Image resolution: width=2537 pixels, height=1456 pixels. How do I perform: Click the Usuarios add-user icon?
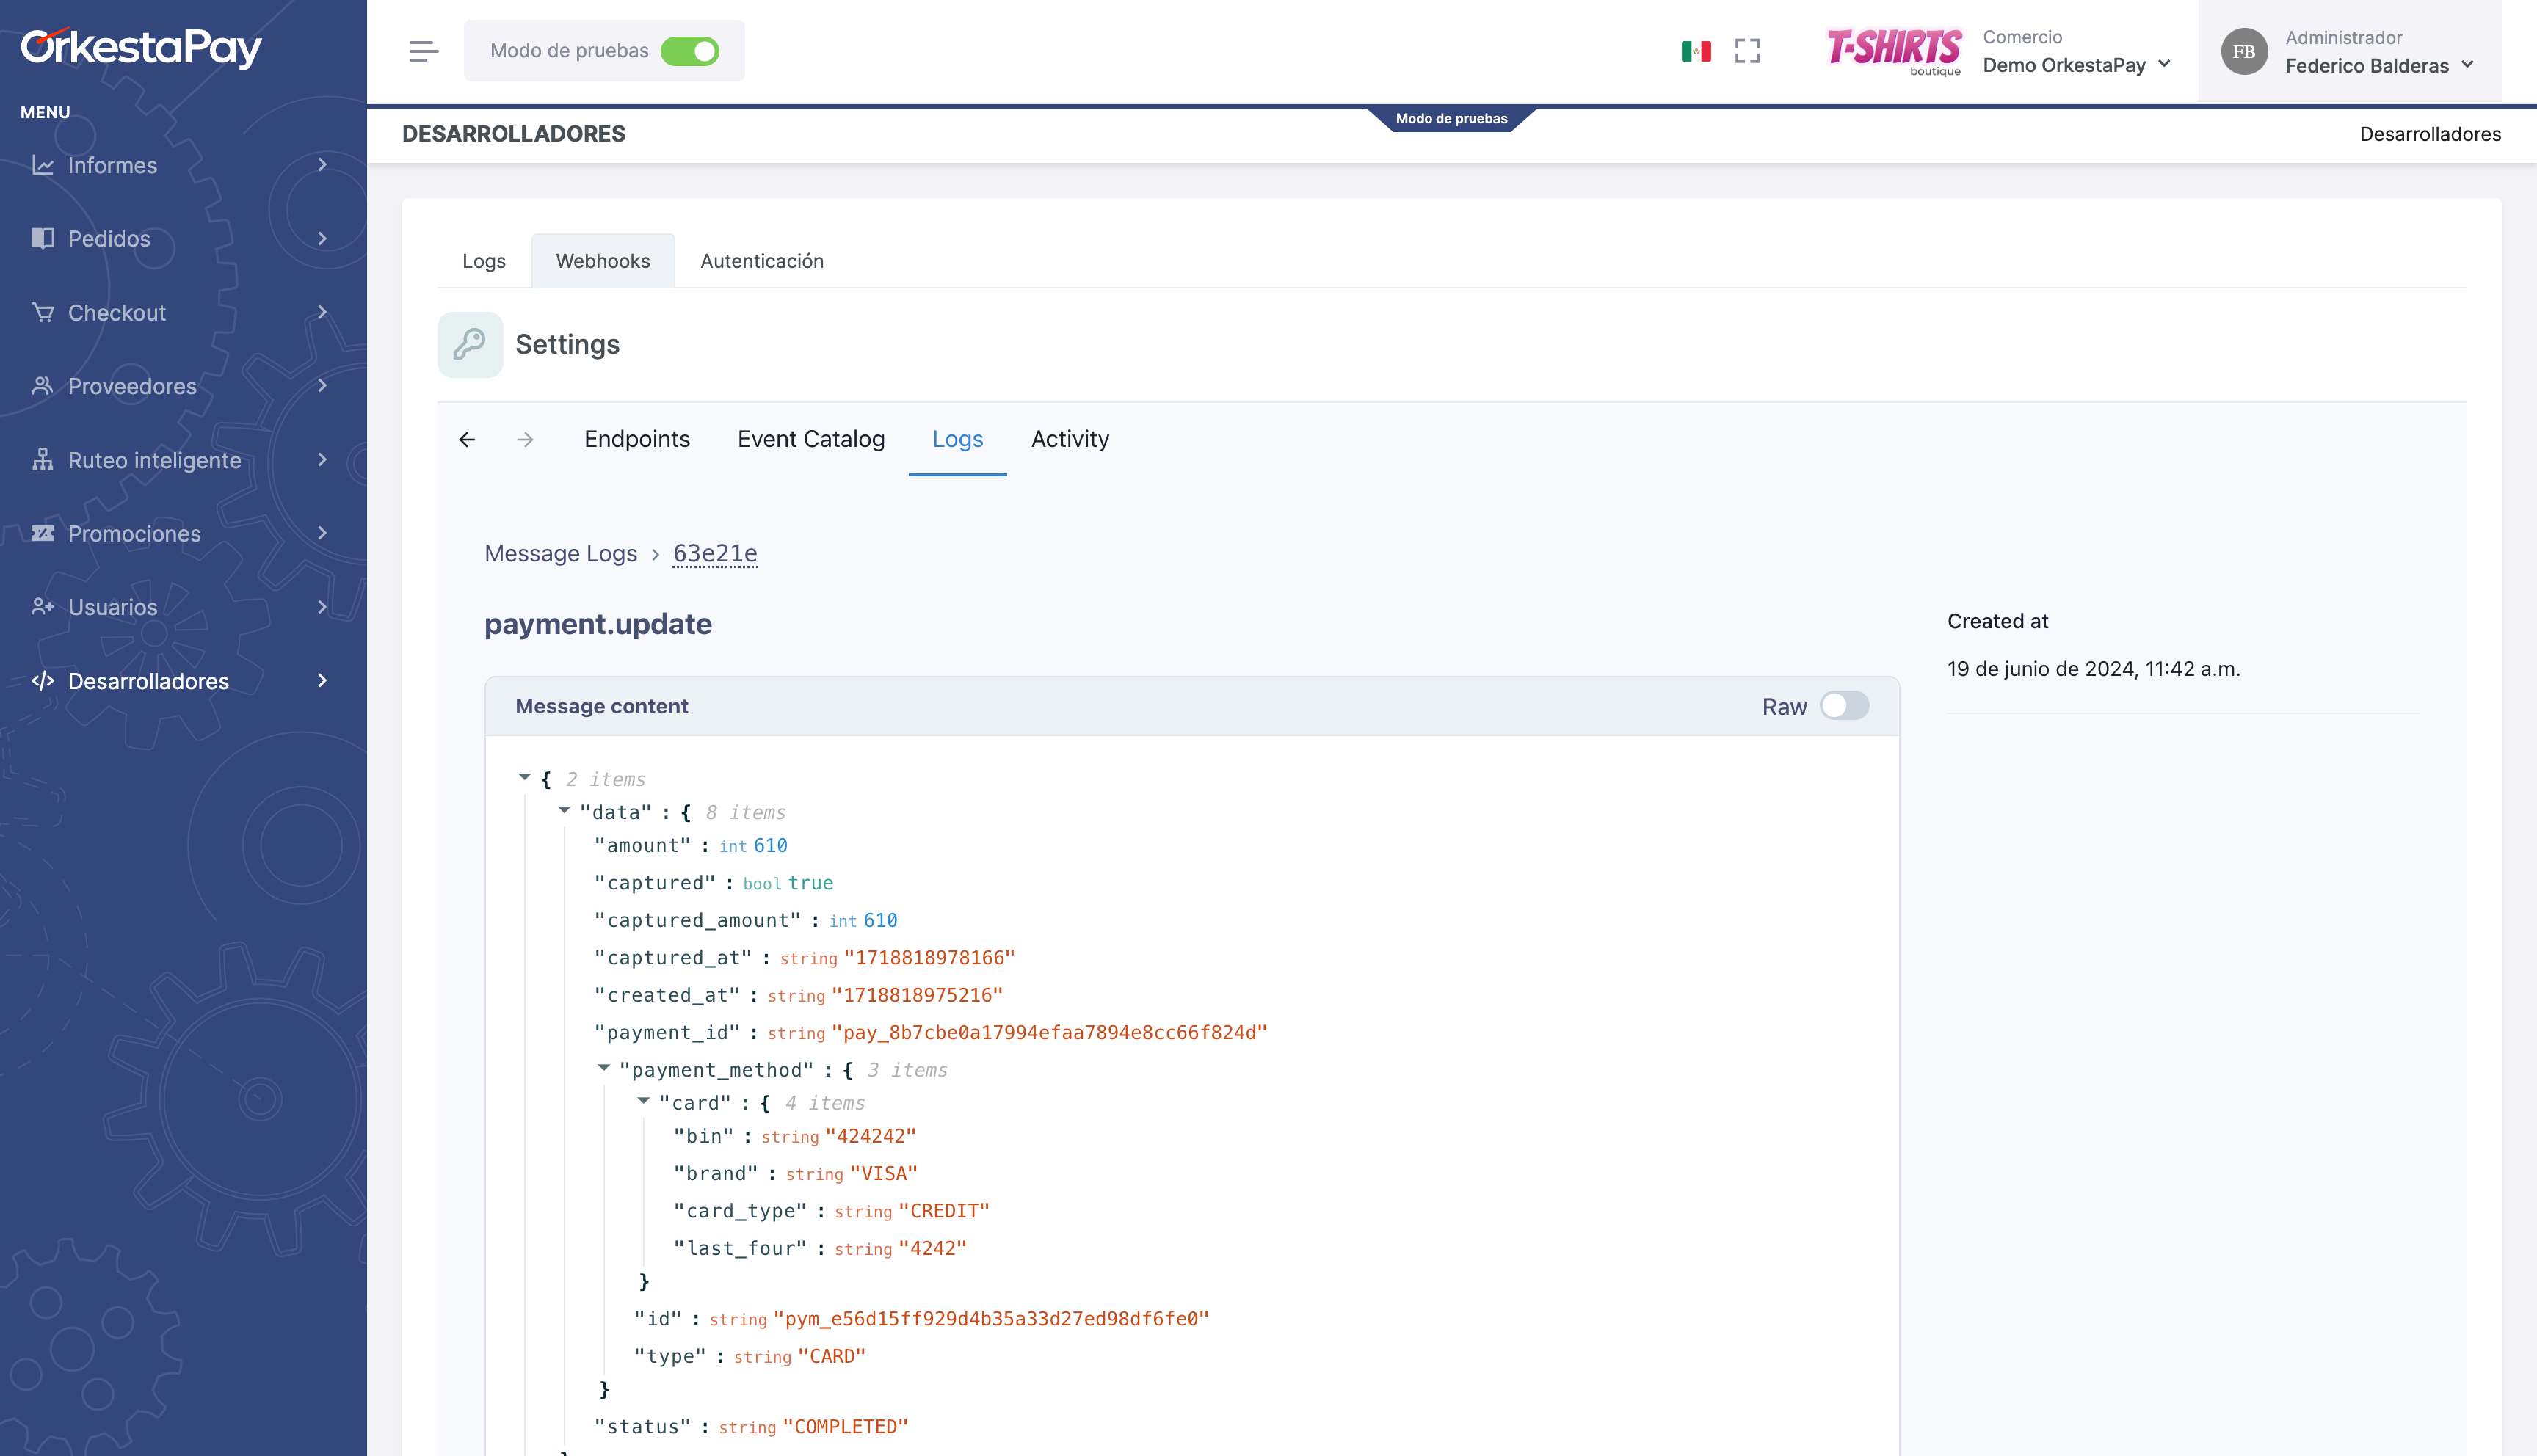point(42,607)
